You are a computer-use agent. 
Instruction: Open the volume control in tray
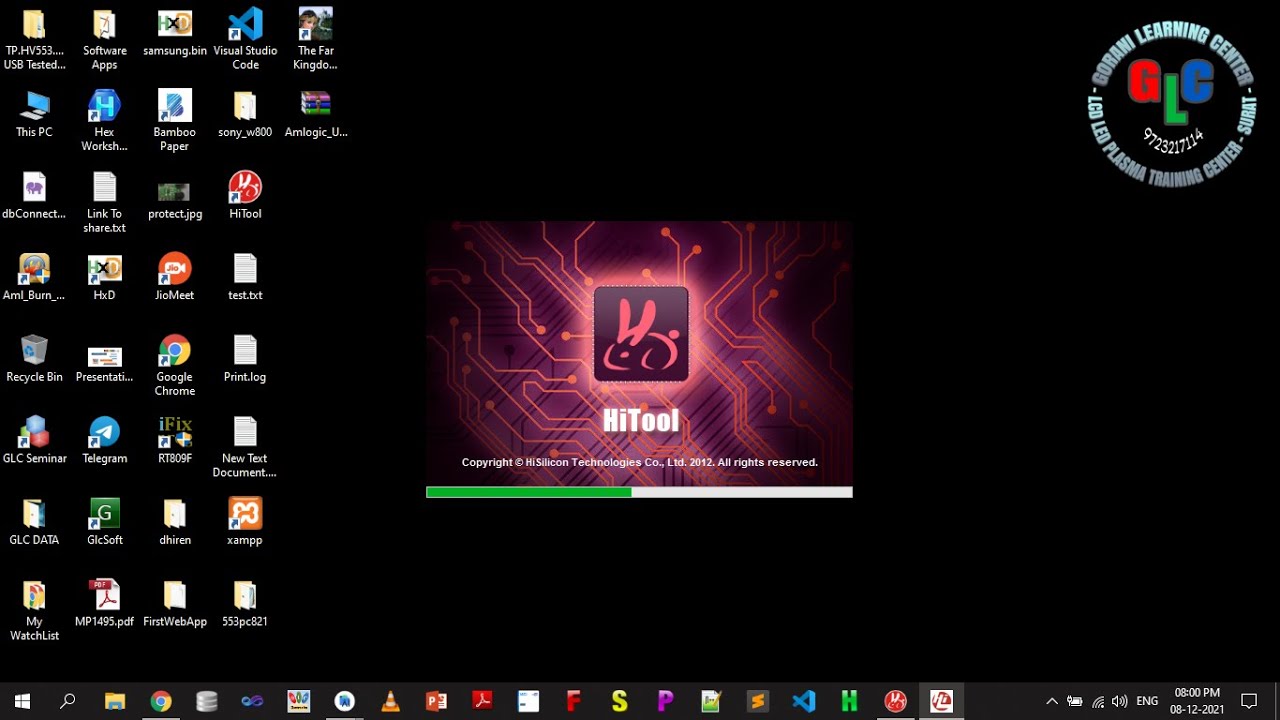coord(1119,701)
